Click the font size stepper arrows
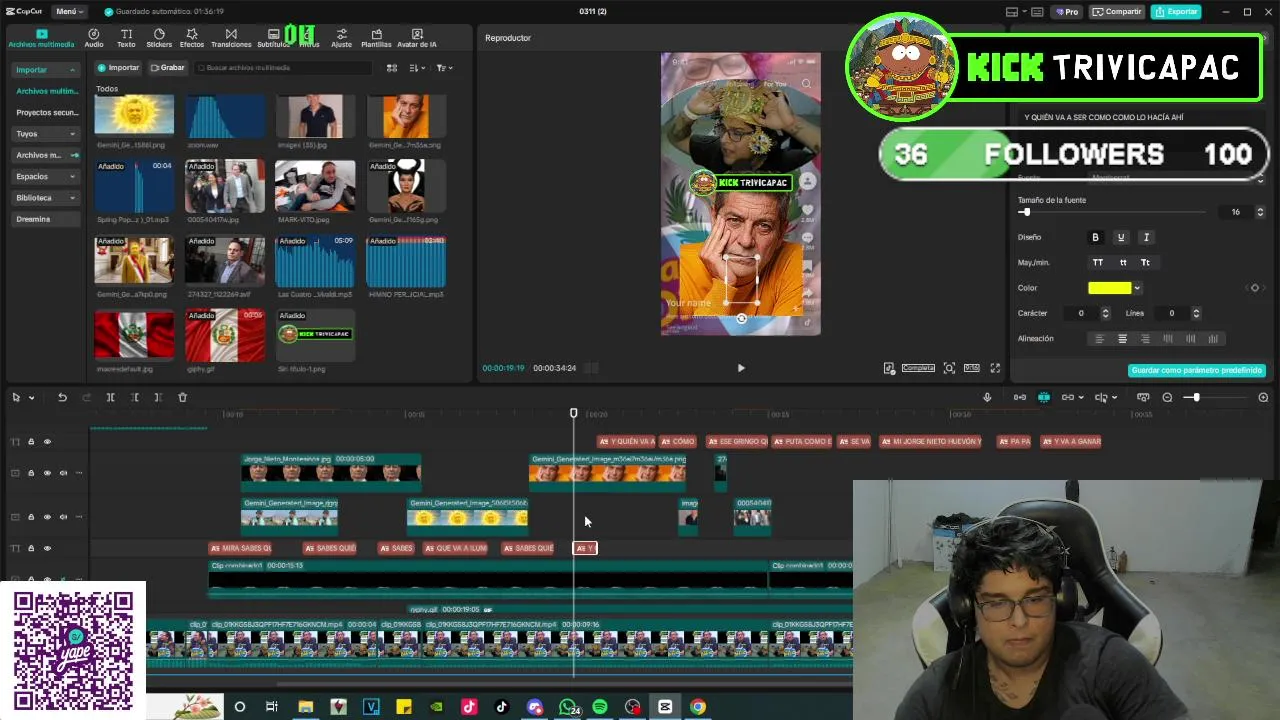Viewport: 1280px width, 720px height. click(x=1260, y=212)
